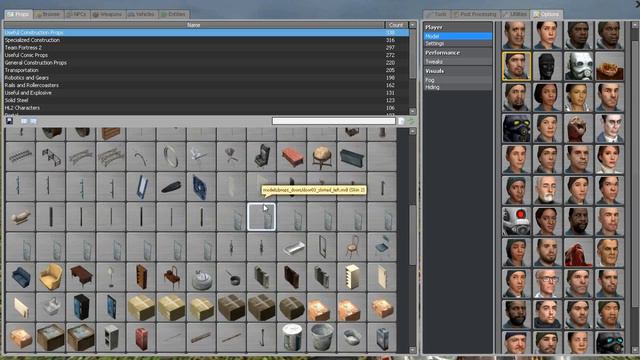
Task: Spawn the white bathtub prop
Action: [291, 247]
